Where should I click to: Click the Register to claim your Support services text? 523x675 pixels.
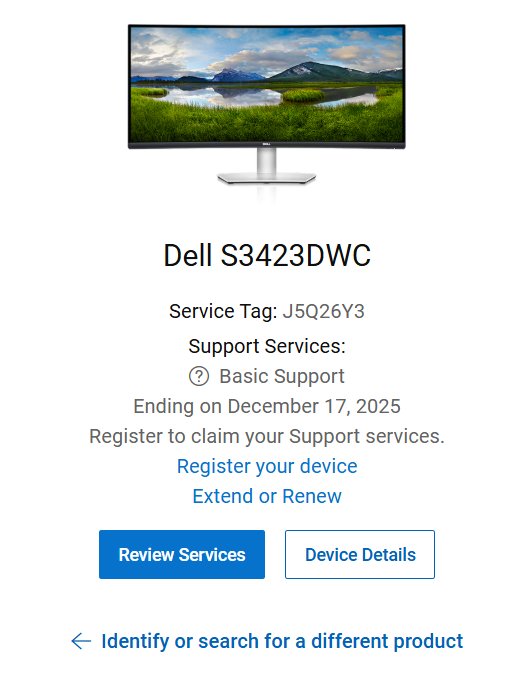pos(267,436)
